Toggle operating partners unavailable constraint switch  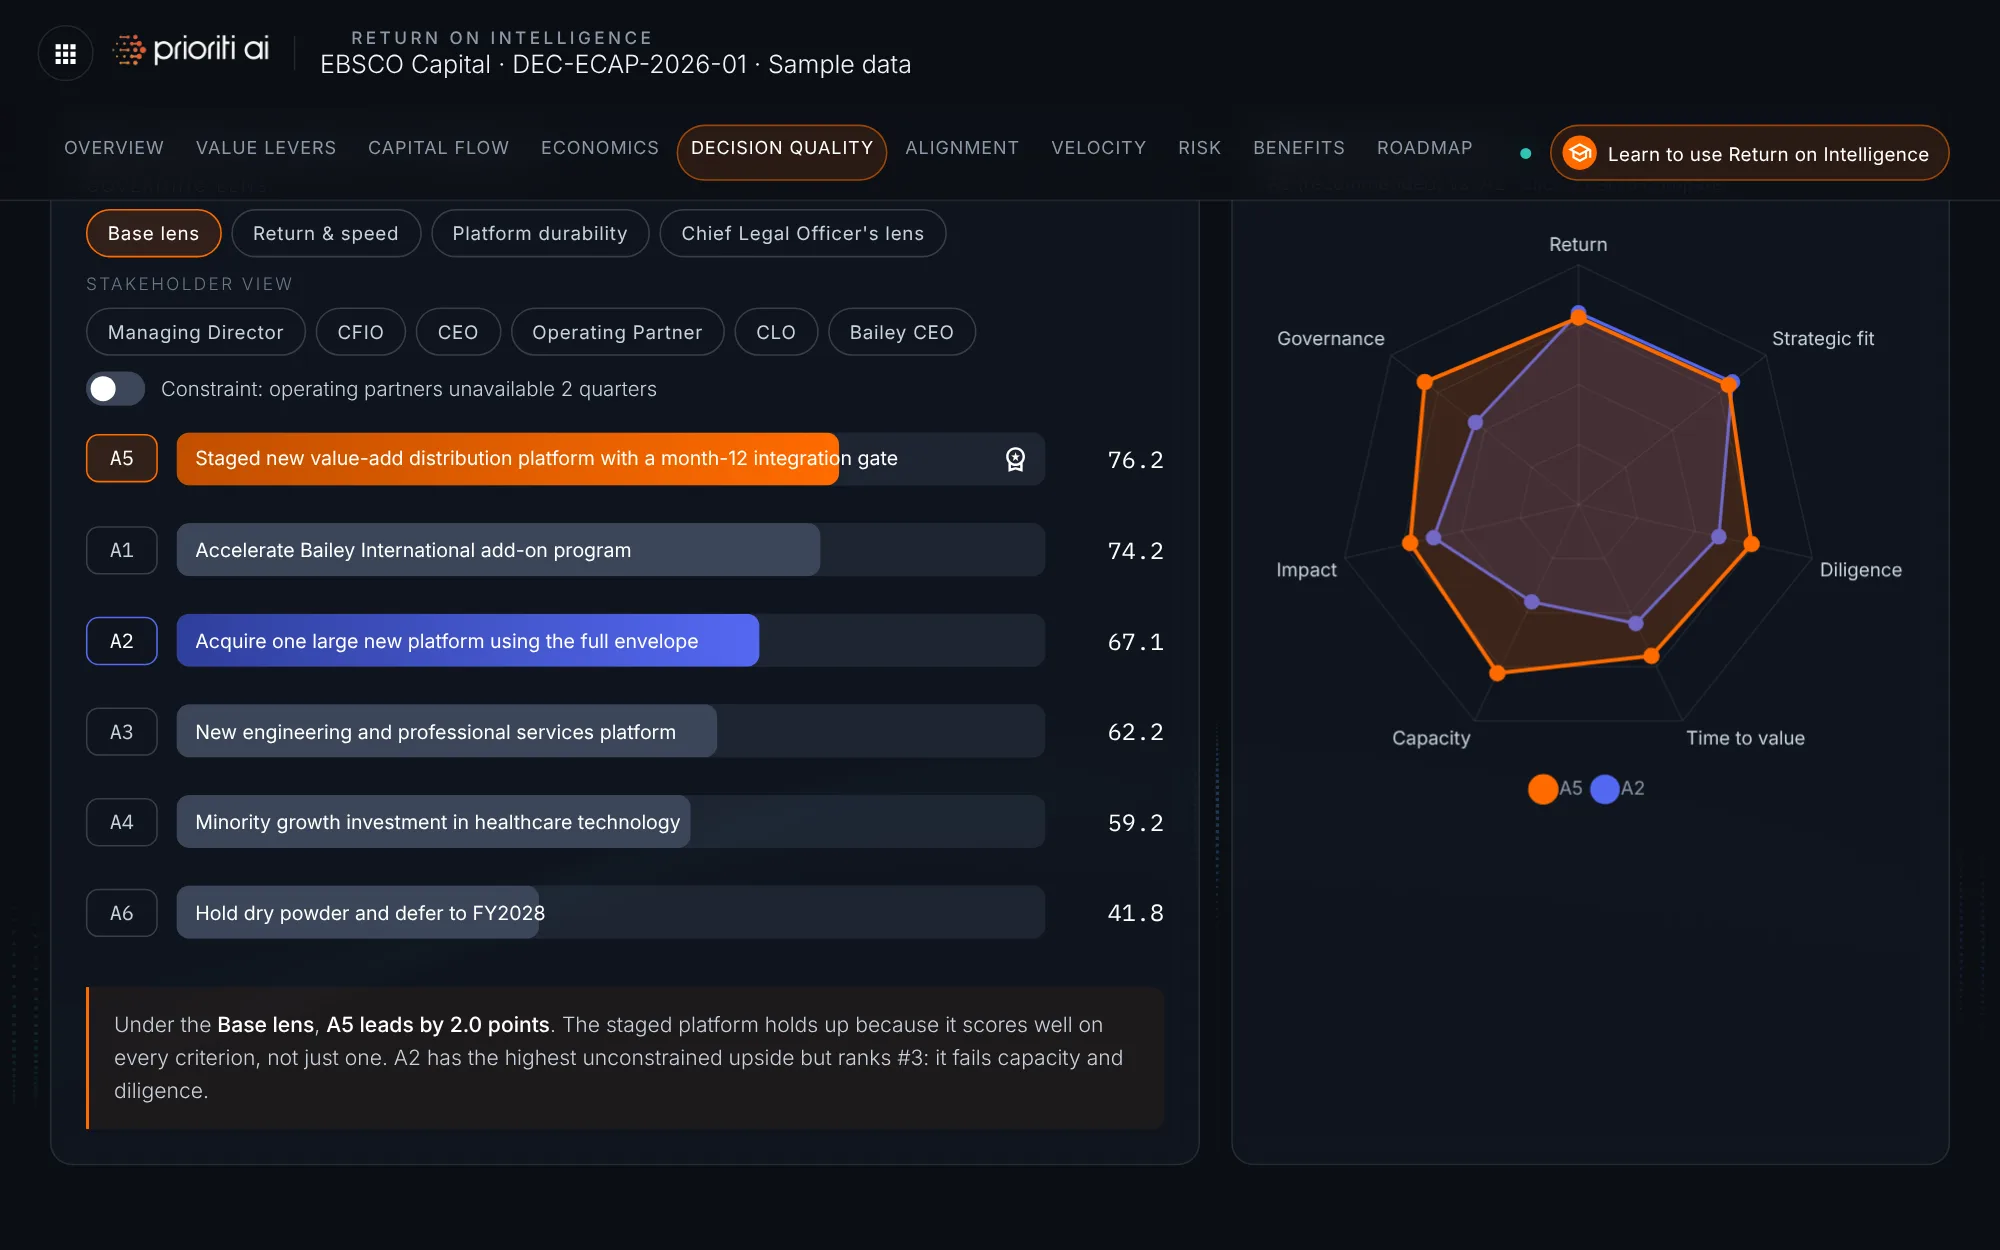point(116,389)
